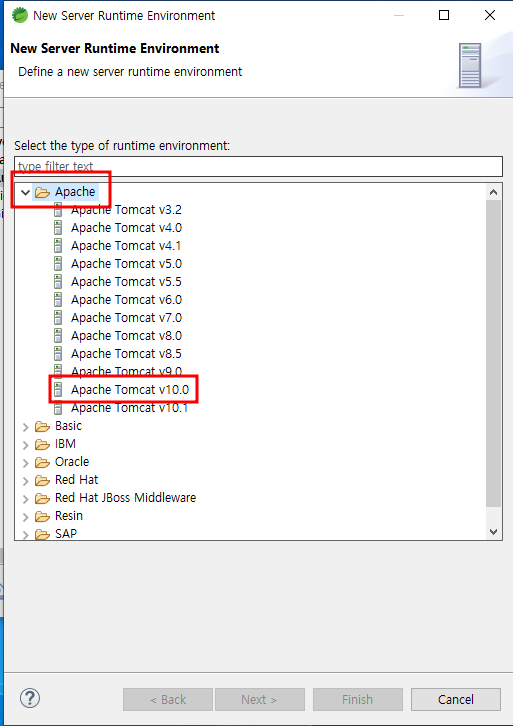The image size is (513, 726).
Task: Click the Cancel button
Action: (x=456, y=699)
